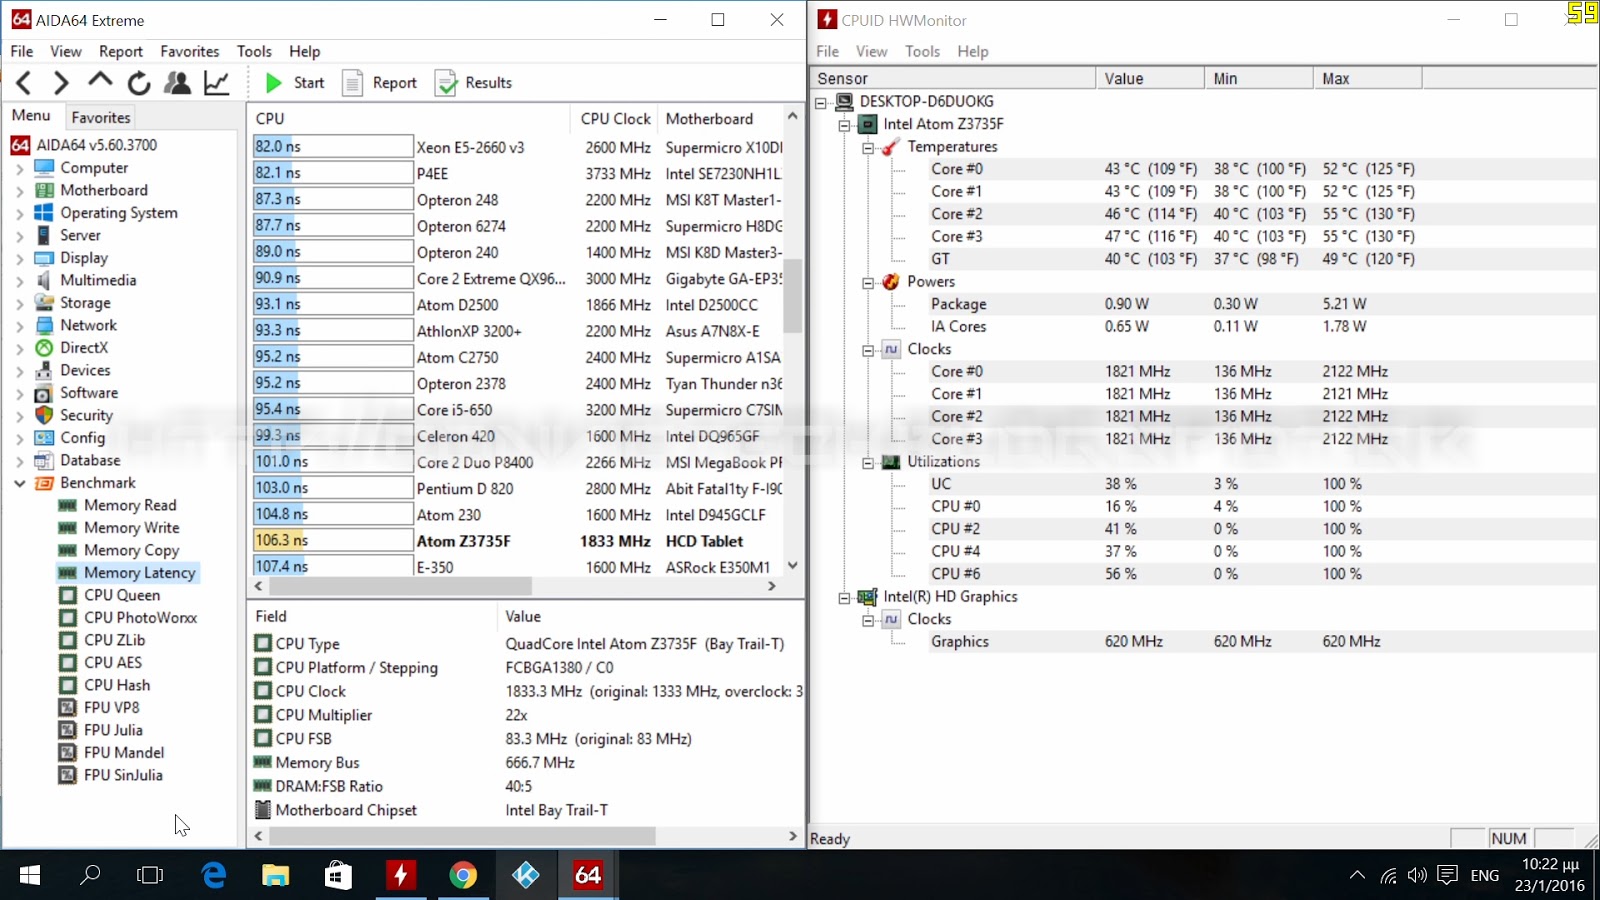1600x900 pixels.
Task: Select CPU AES benchmark
Action: point(113,663)
